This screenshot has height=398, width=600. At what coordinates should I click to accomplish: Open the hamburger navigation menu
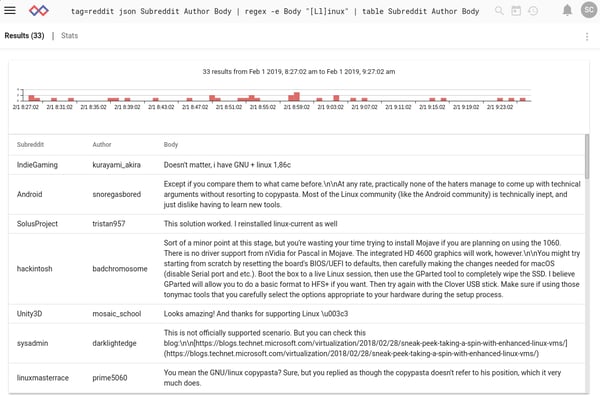pyautogui.click(x=10, y=10)
